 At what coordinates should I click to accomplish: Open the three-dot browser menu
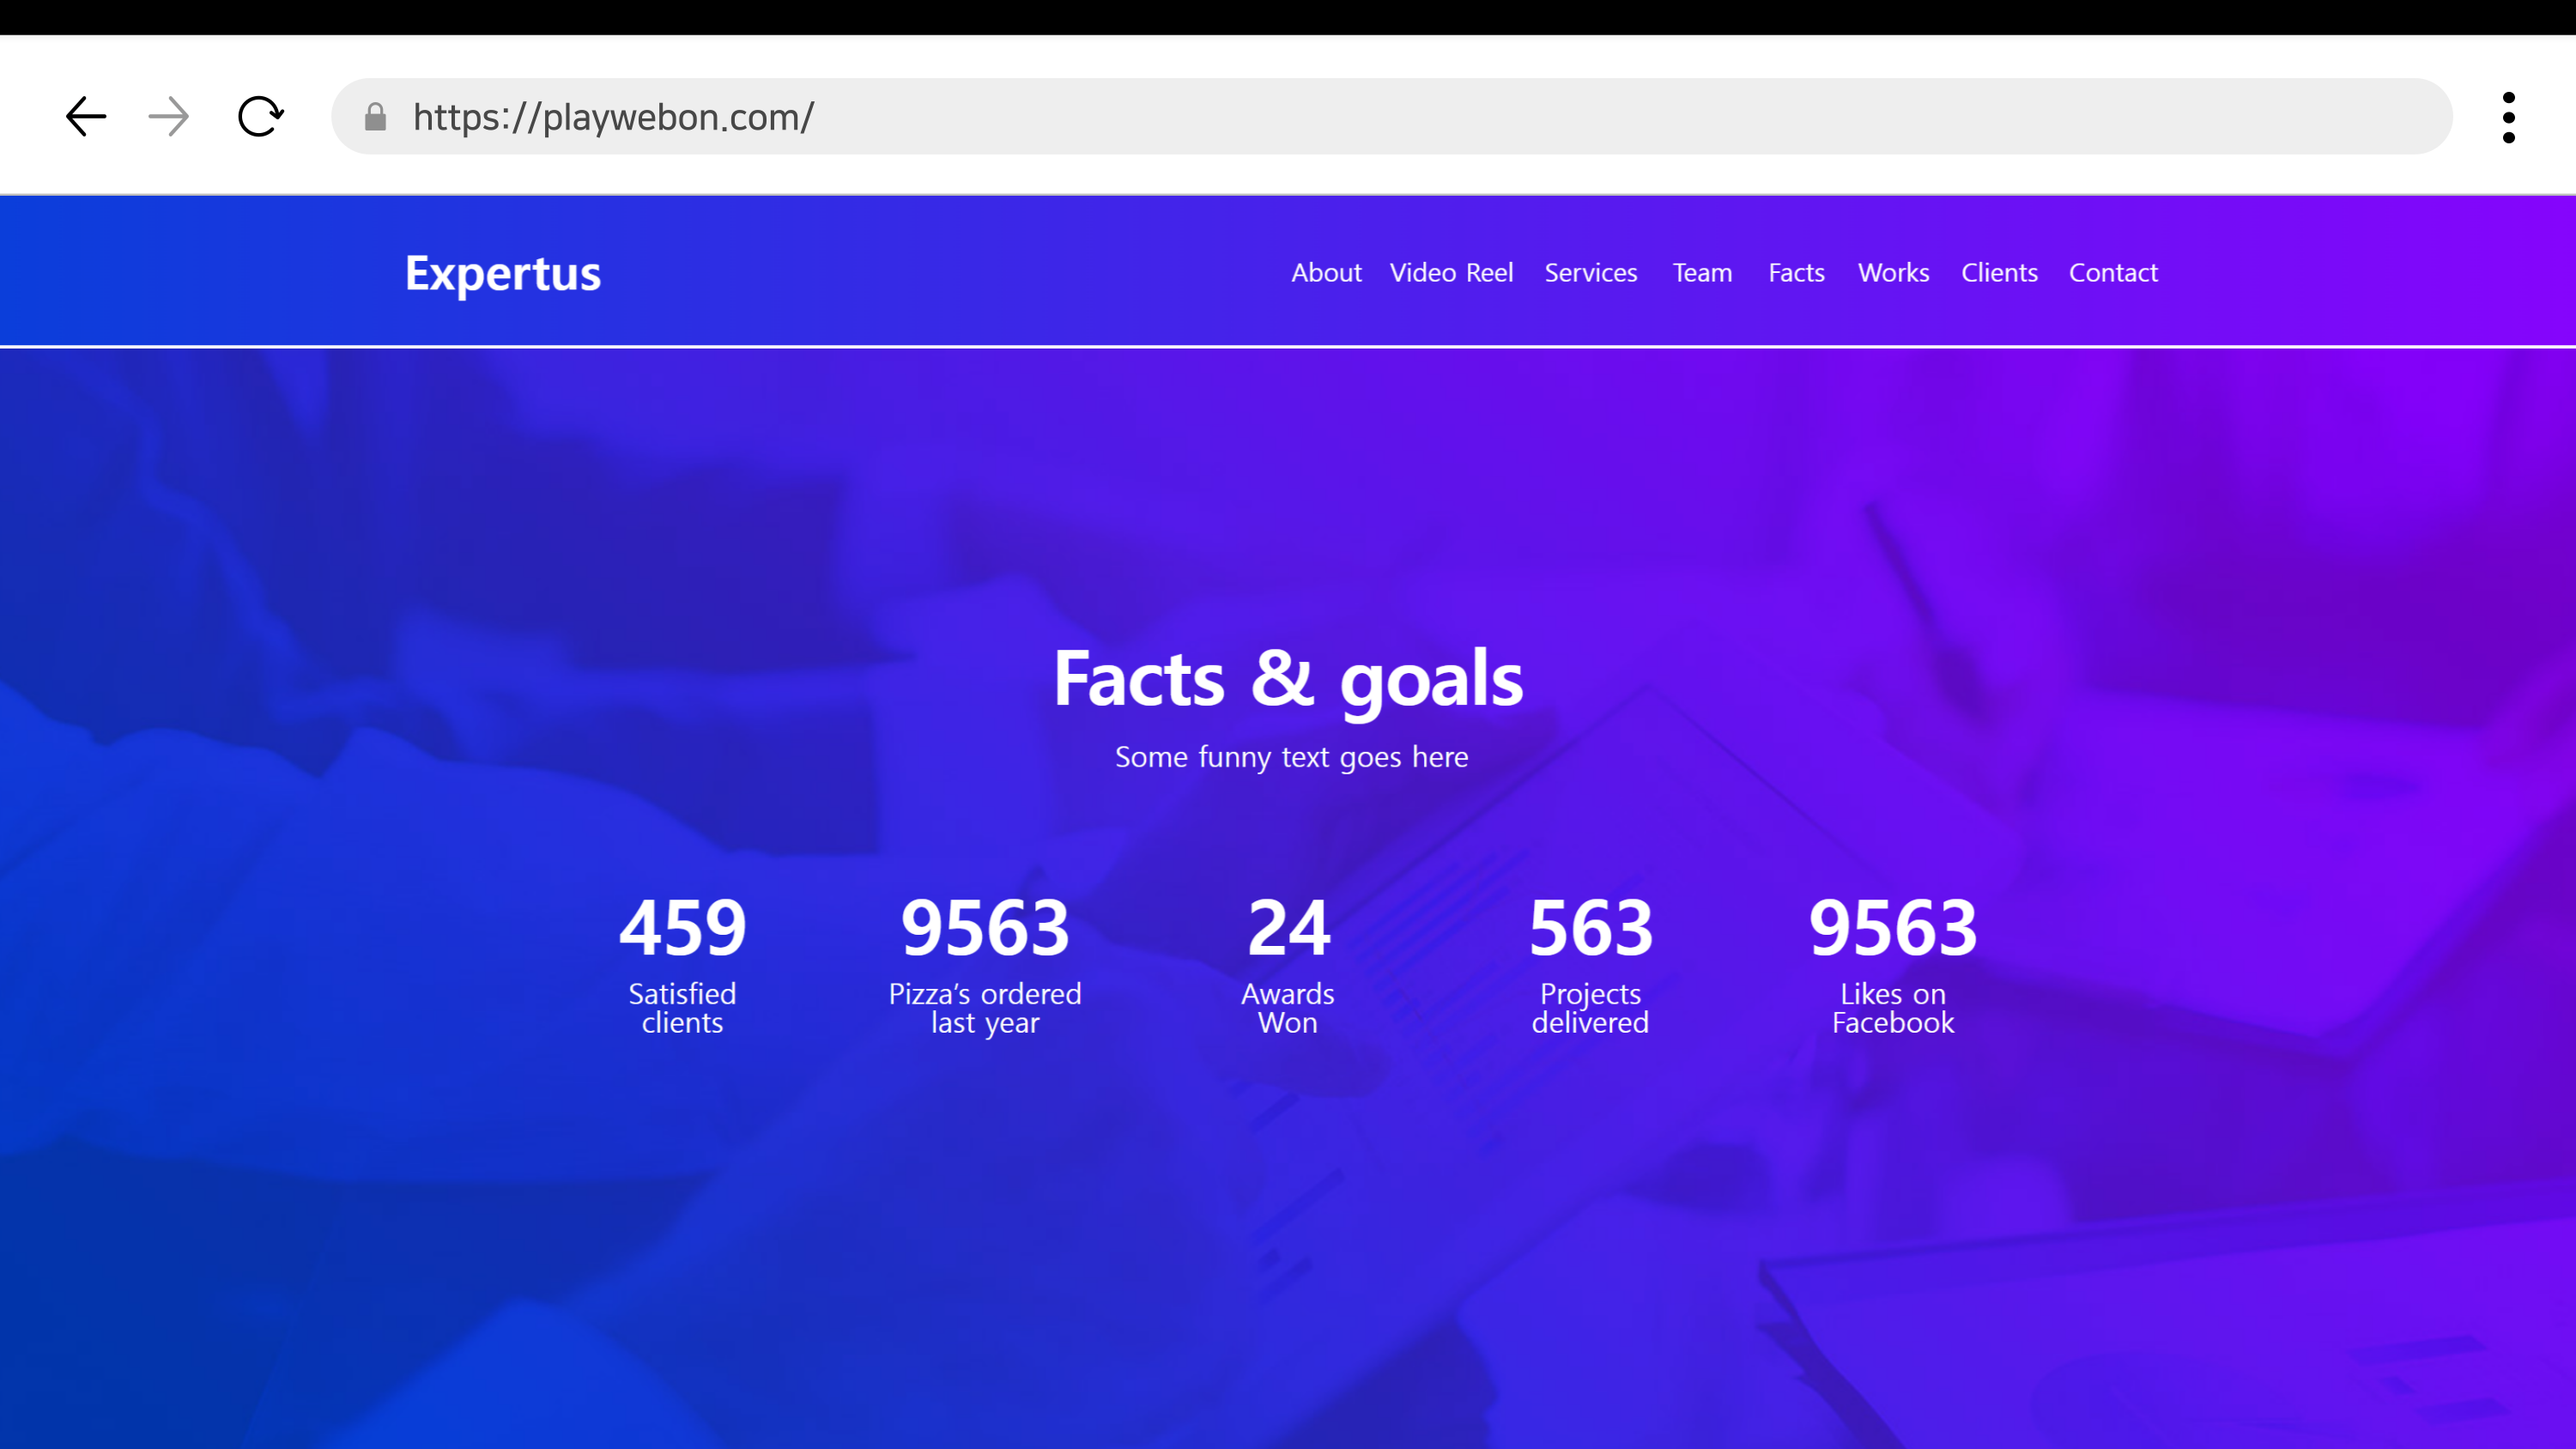coord(2508,118)
